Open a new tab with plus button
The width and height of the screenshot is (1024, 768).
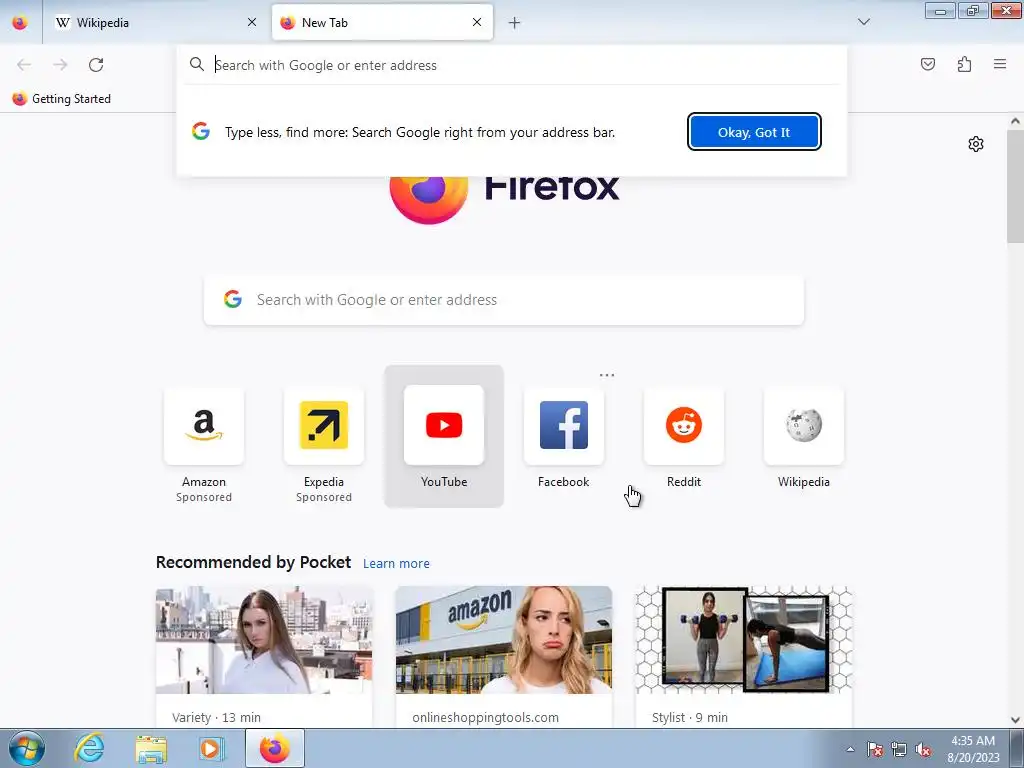tap(515, 23)
